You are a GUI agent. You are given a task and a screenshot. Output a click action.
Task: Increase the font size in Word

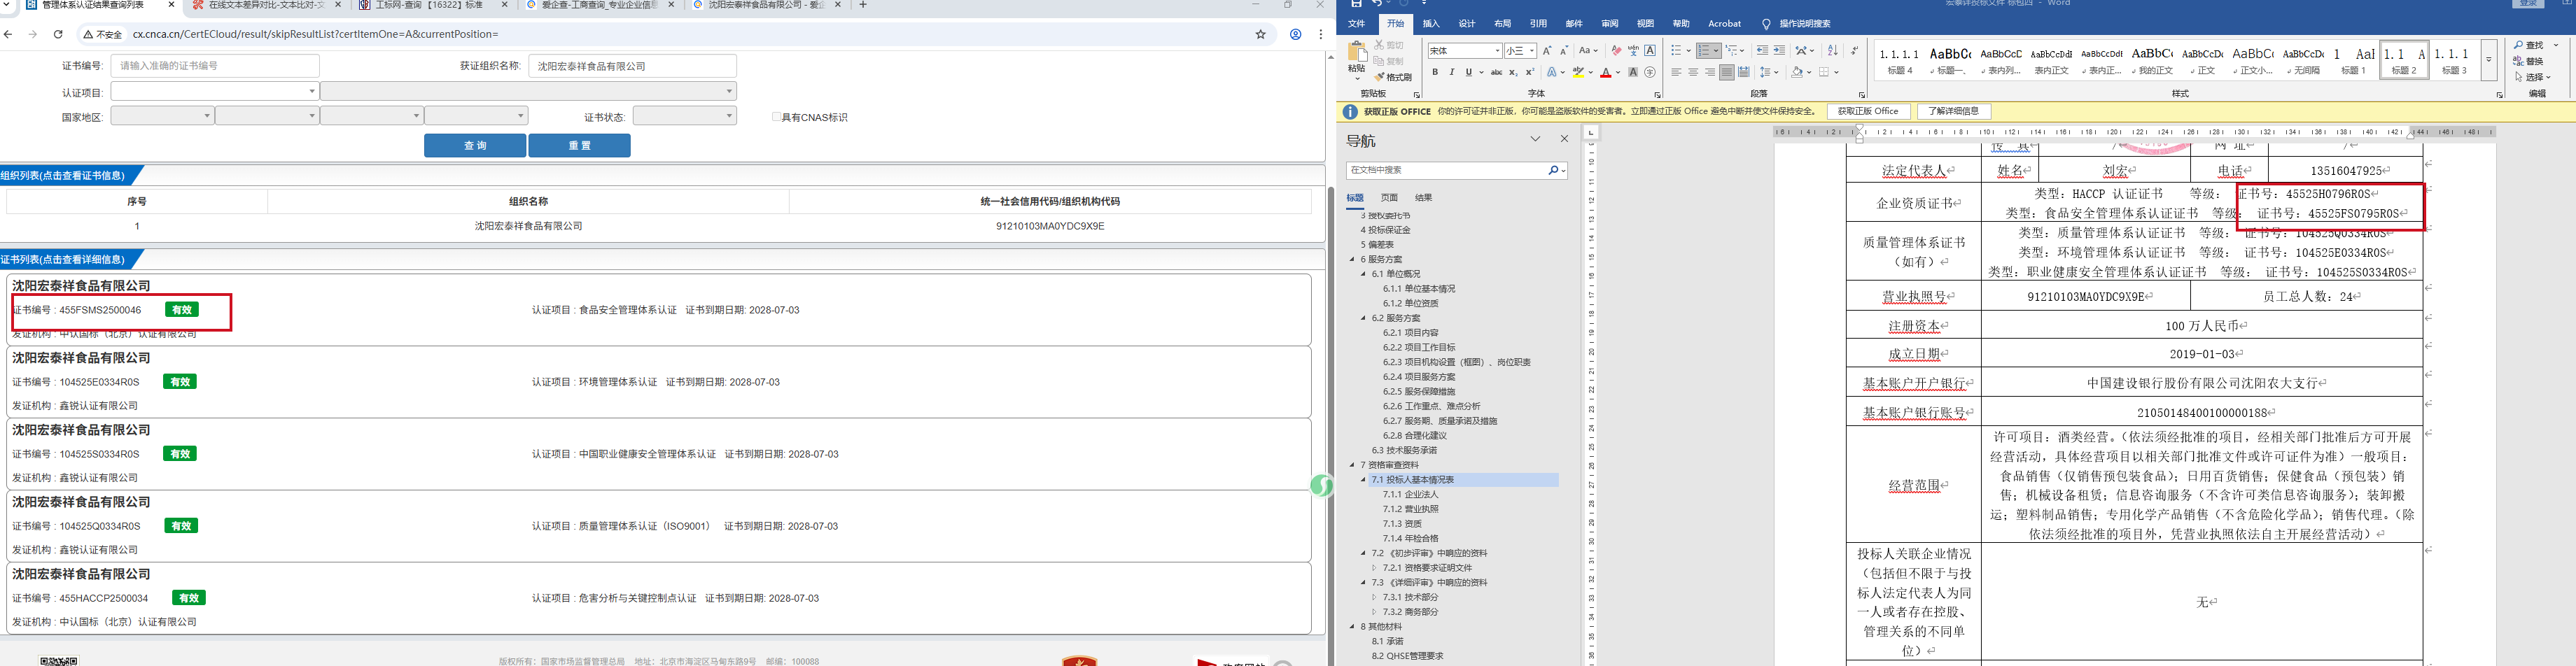pos(1547,50)
